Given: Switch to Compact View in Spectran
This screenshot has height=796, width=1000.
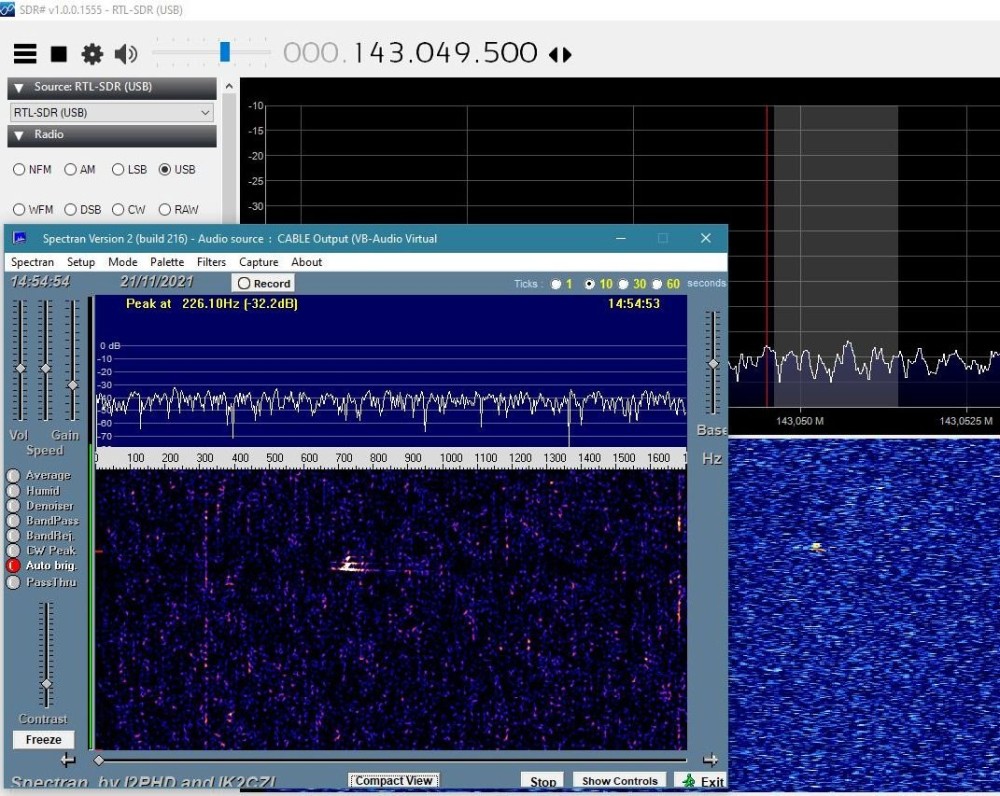Looking at the screenshot, I should click(393, 780).
